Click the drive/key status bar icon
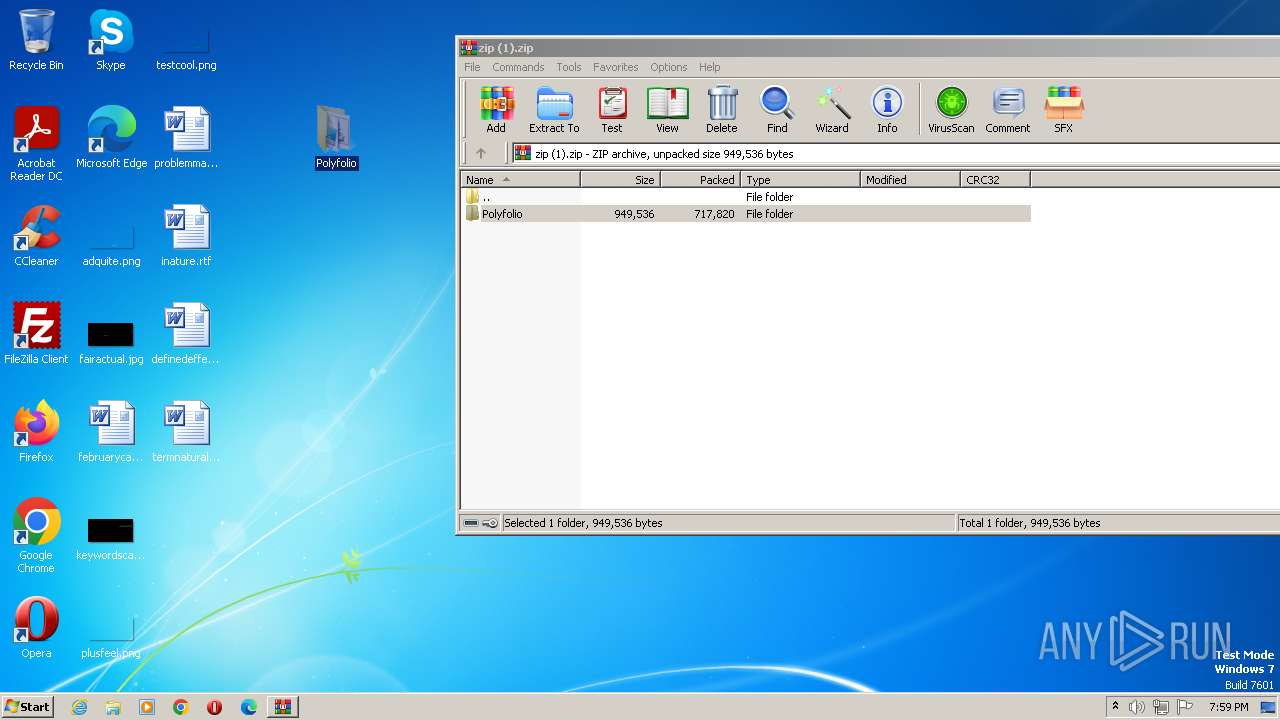The height and width of the screenshot is (720, 1280). tap(481, 523)
